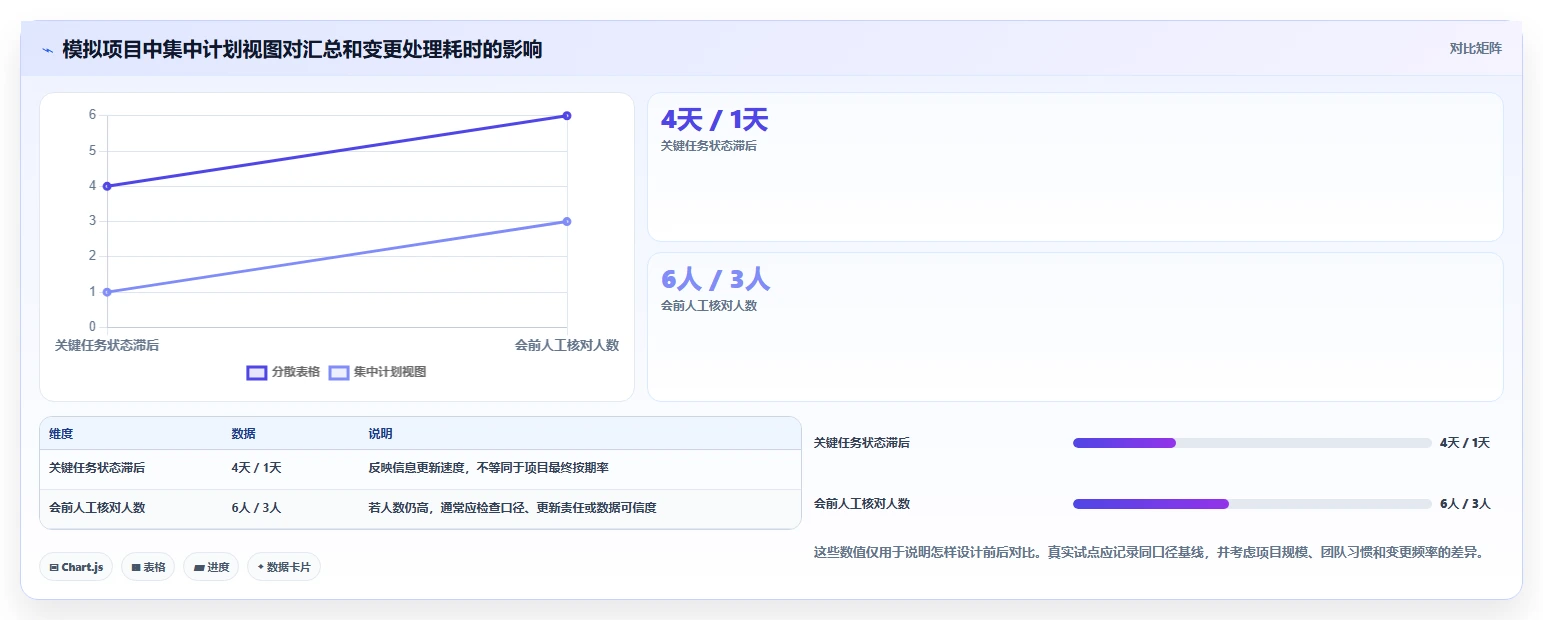Click the 会前人工核对人数 progress bar

pyautogui.click(x=1252, y=504)
